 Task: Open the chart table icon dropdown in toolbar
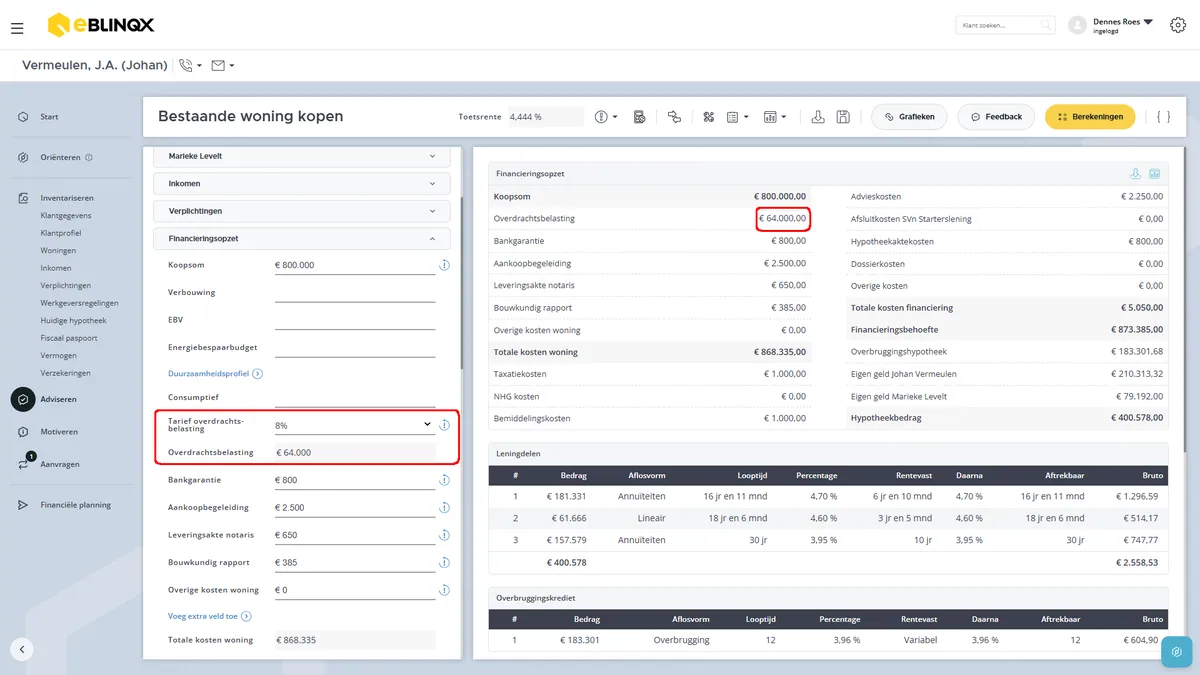click(x=775, y=117)
